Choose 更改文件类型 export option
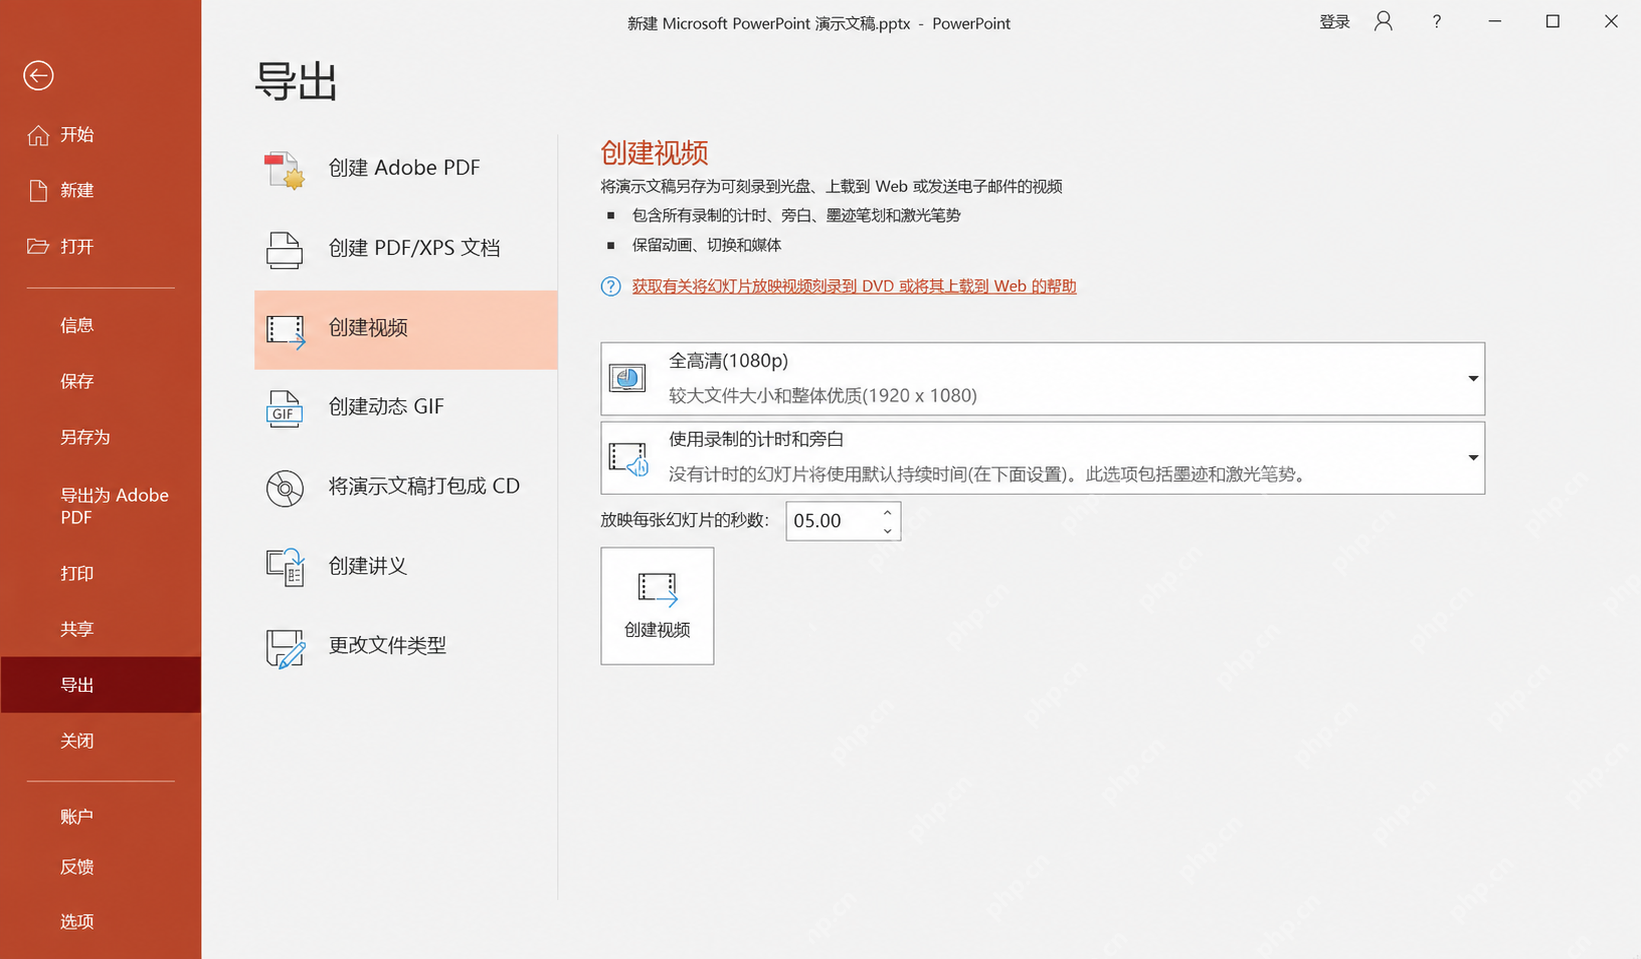The height and width of the screenshot is (959, 1641). click(x=406, y=647)
